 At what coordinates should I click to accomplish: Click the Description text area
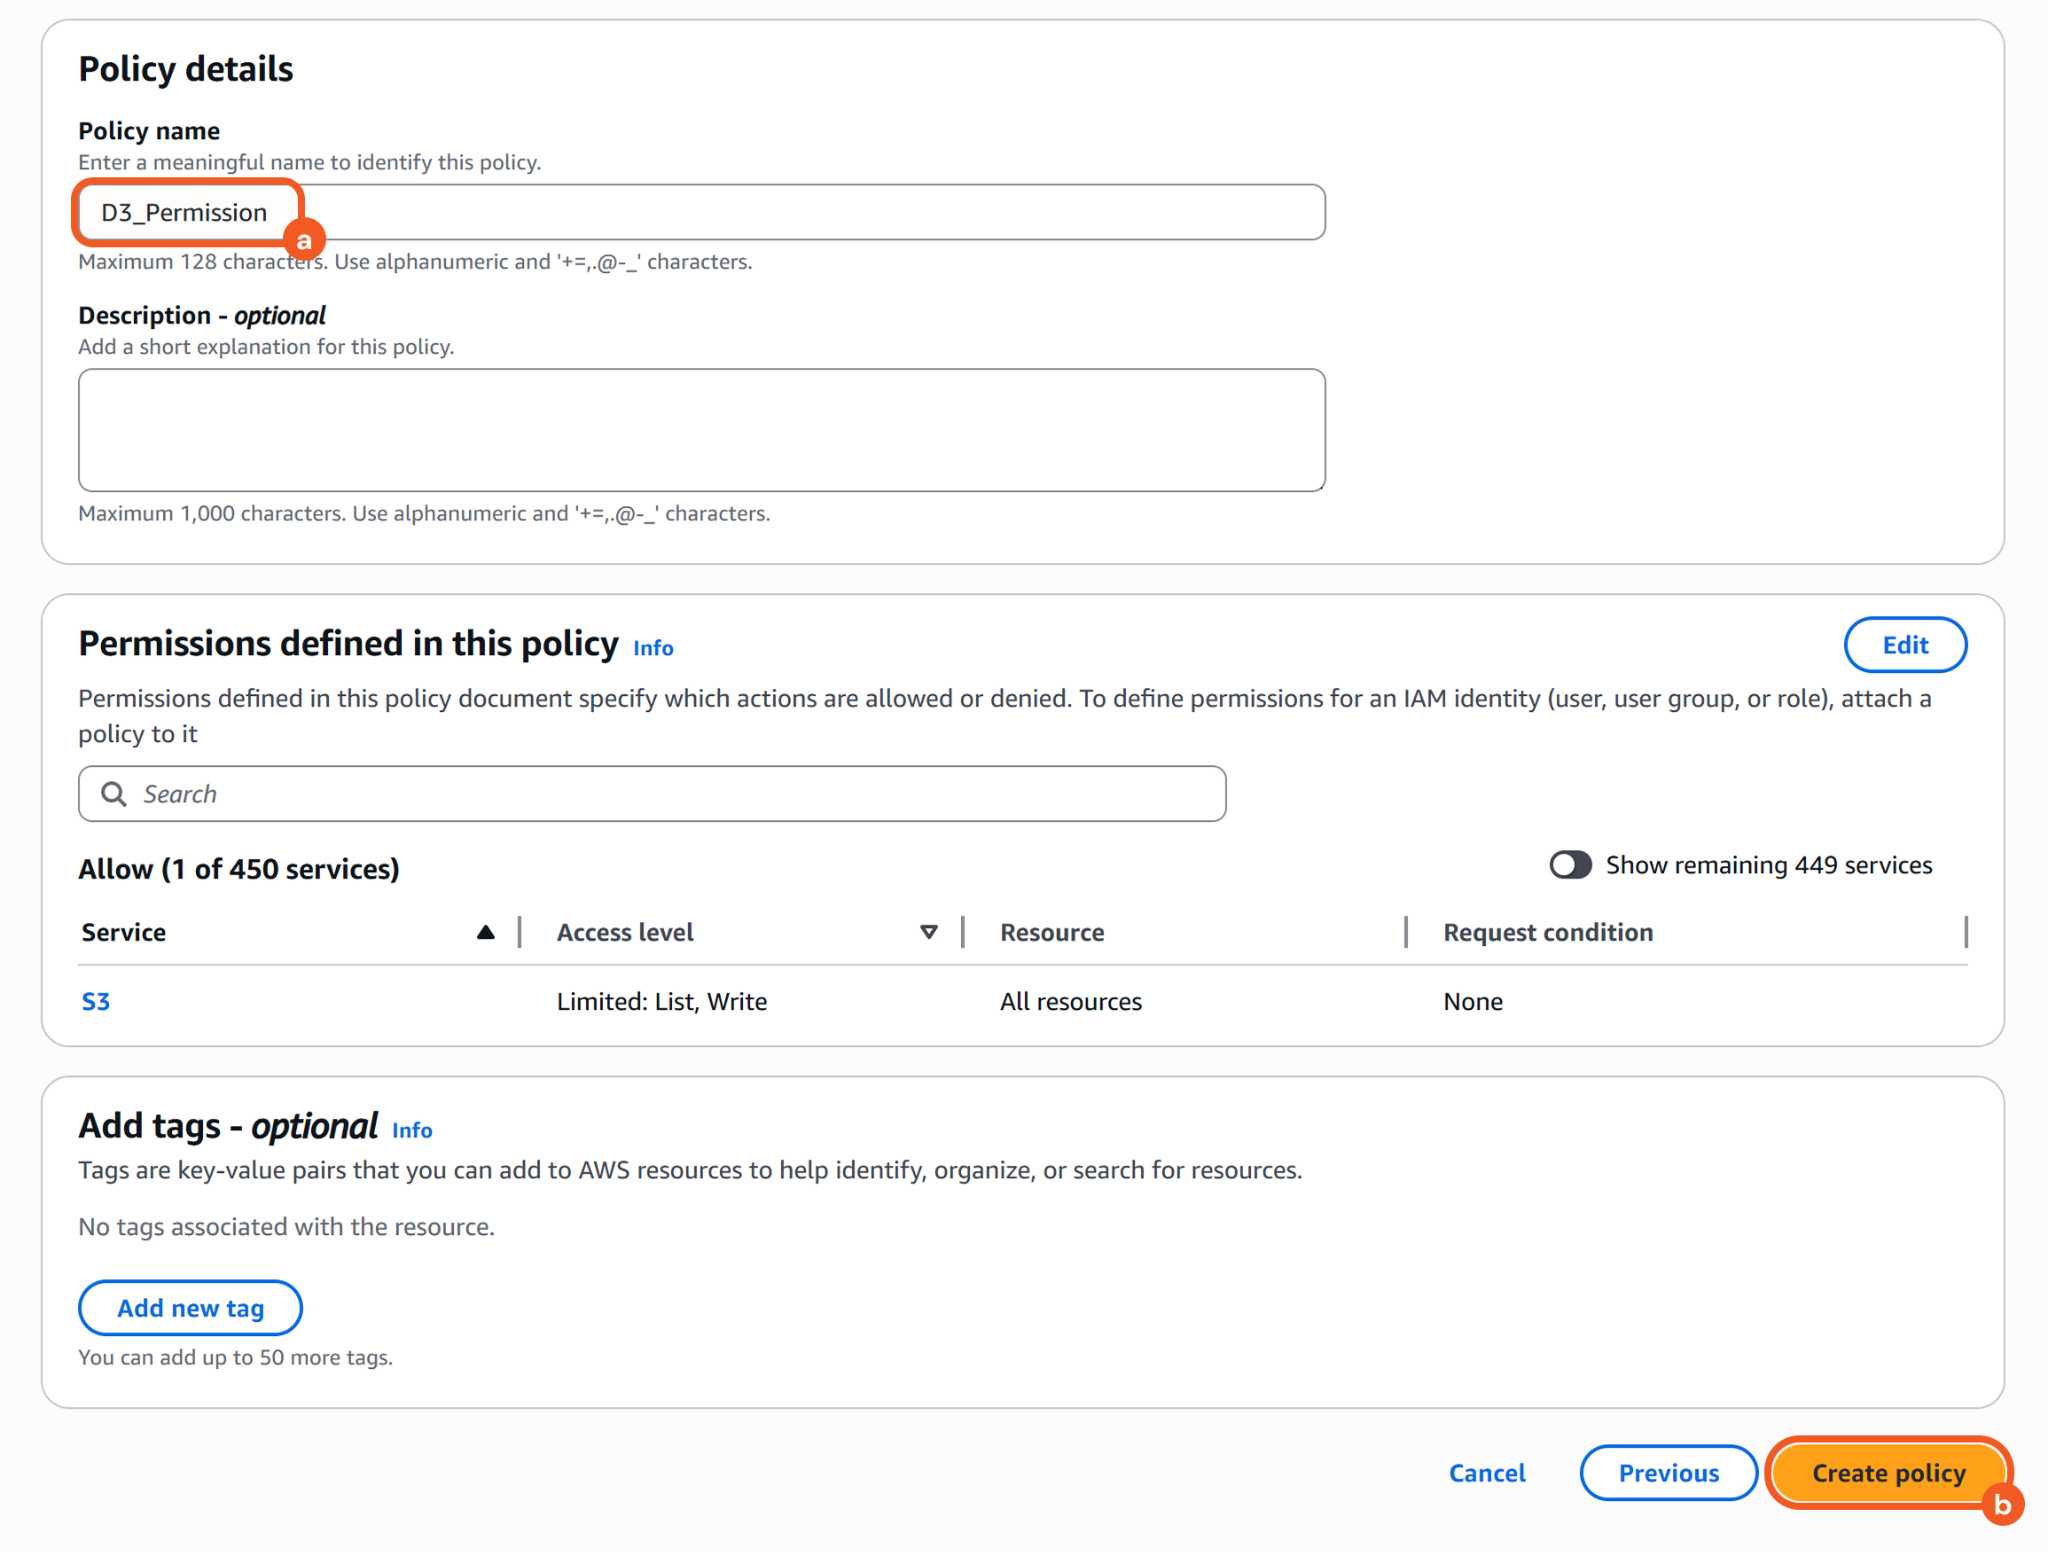pyautogui.click(x=700, y=430)
